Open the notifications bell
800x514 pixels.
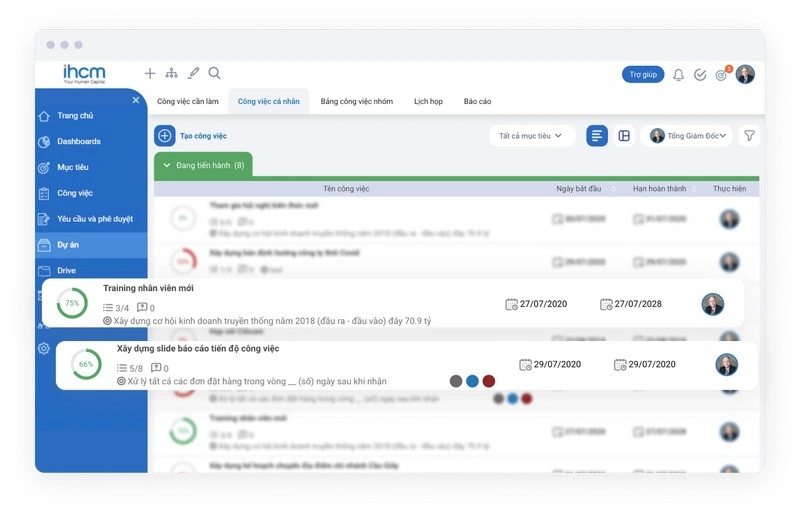point(678,75)
